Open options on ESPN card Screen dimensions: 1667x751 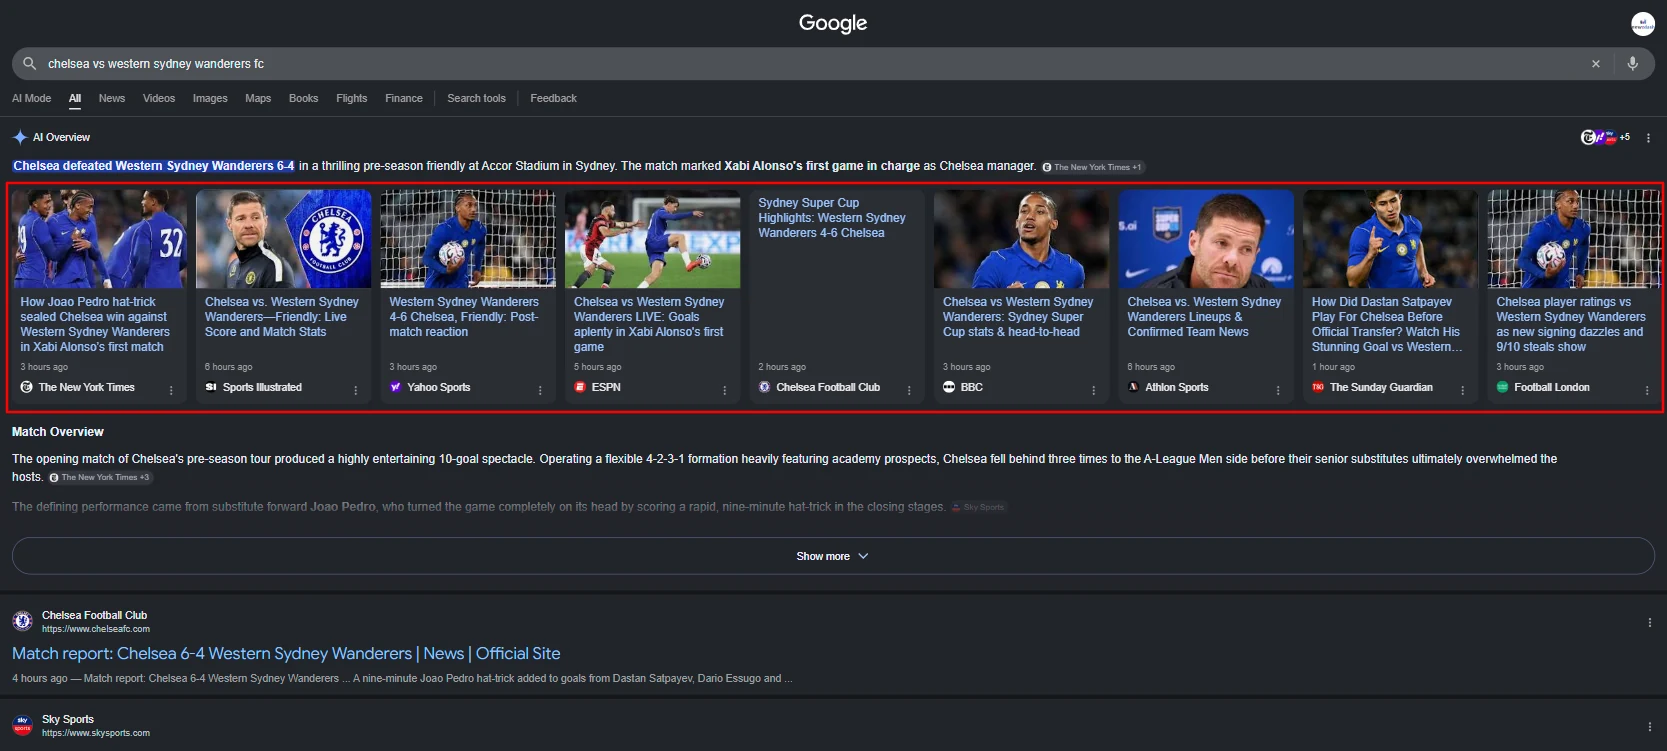pos(725,391)
